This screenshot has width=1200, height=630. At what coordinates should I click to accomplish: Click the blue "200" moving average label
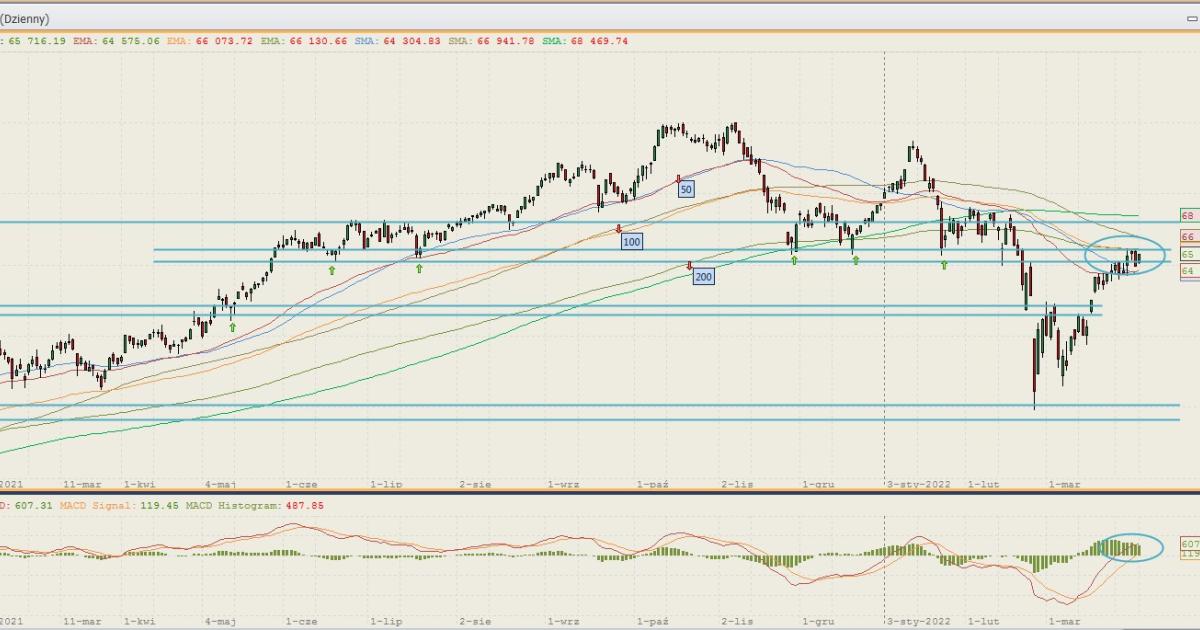pos(703,277)
